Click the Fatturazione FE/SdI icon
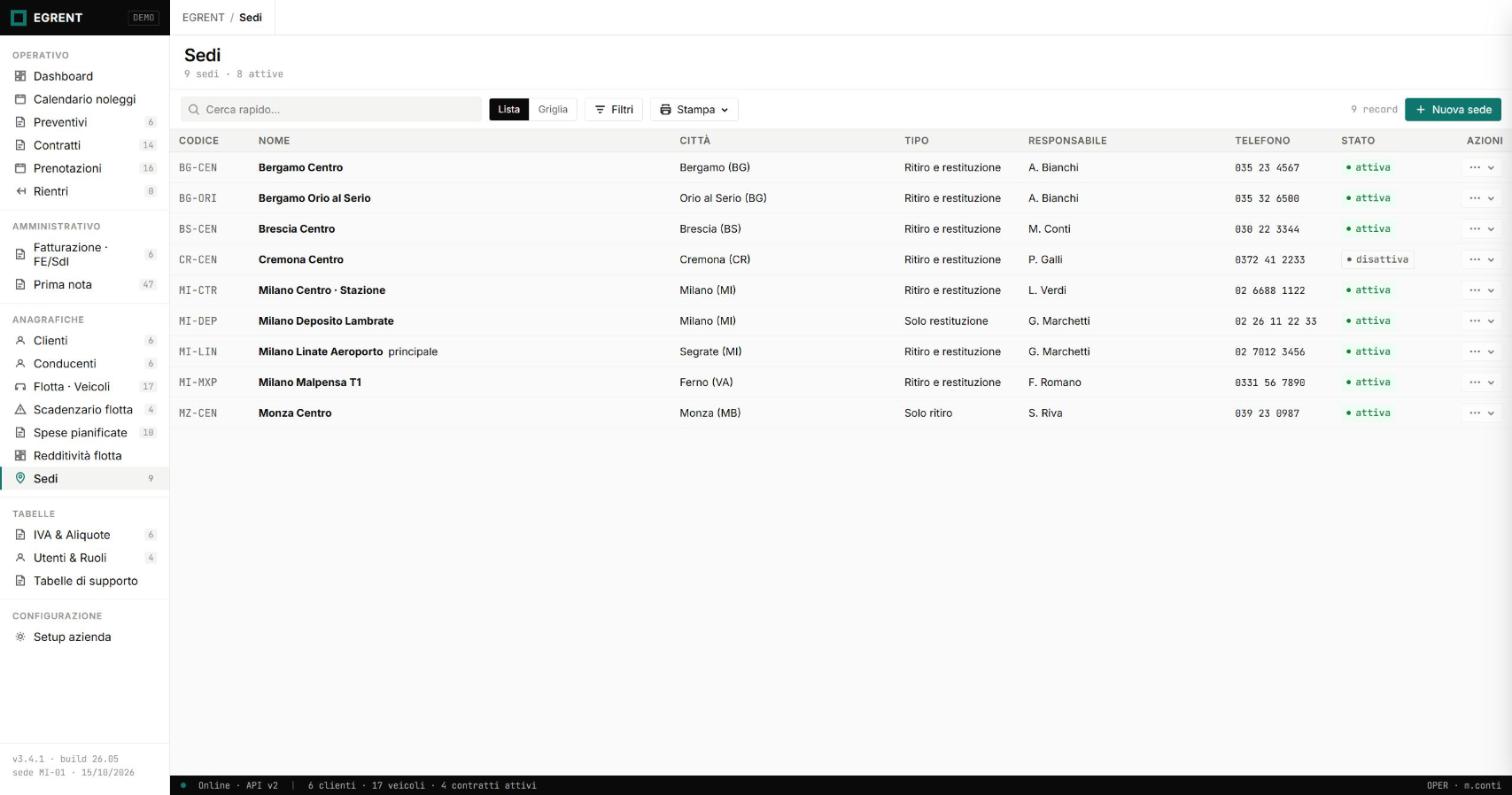 point(20,254)
